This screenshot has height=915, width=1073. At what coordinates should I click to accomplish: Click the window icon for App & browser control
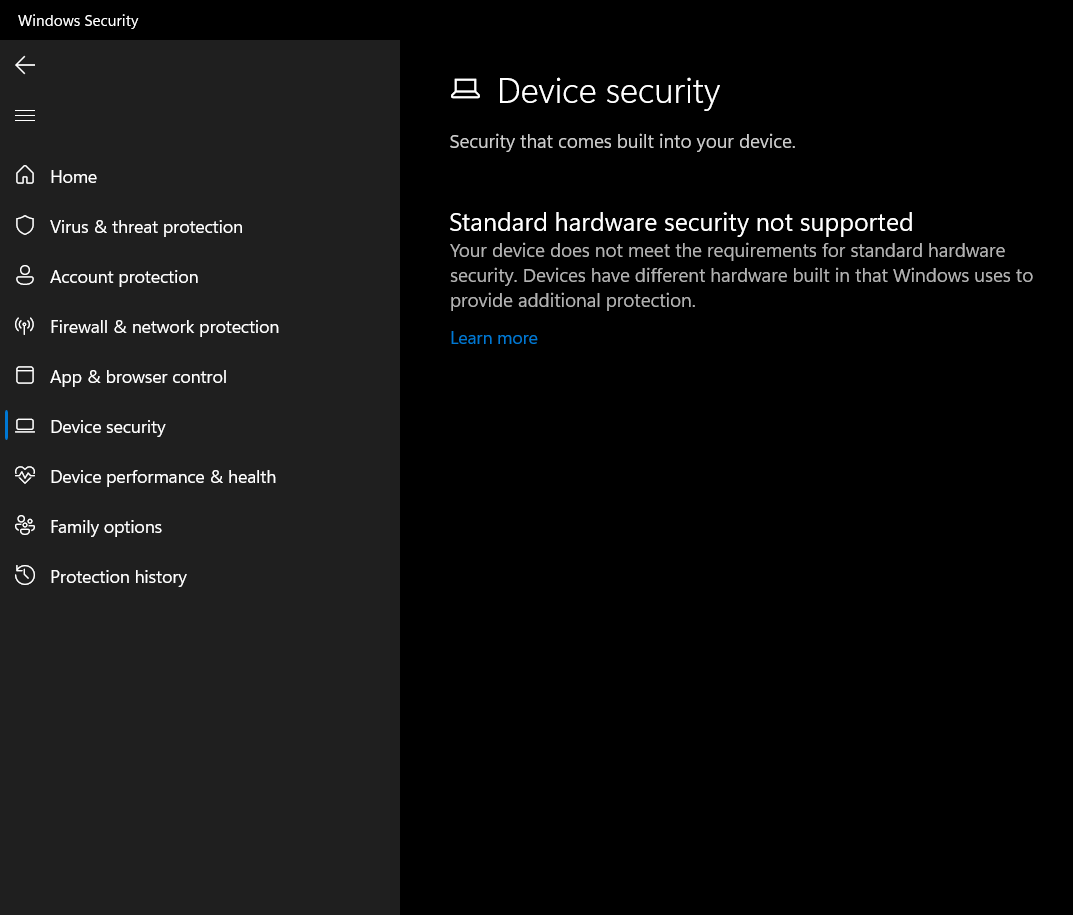click(x=25, y=375)
